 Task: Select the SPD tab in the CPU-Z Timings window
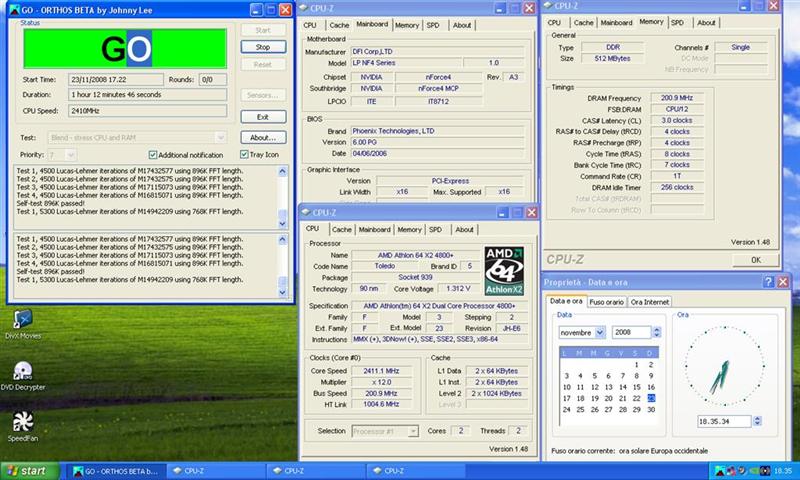click(677, 22)
